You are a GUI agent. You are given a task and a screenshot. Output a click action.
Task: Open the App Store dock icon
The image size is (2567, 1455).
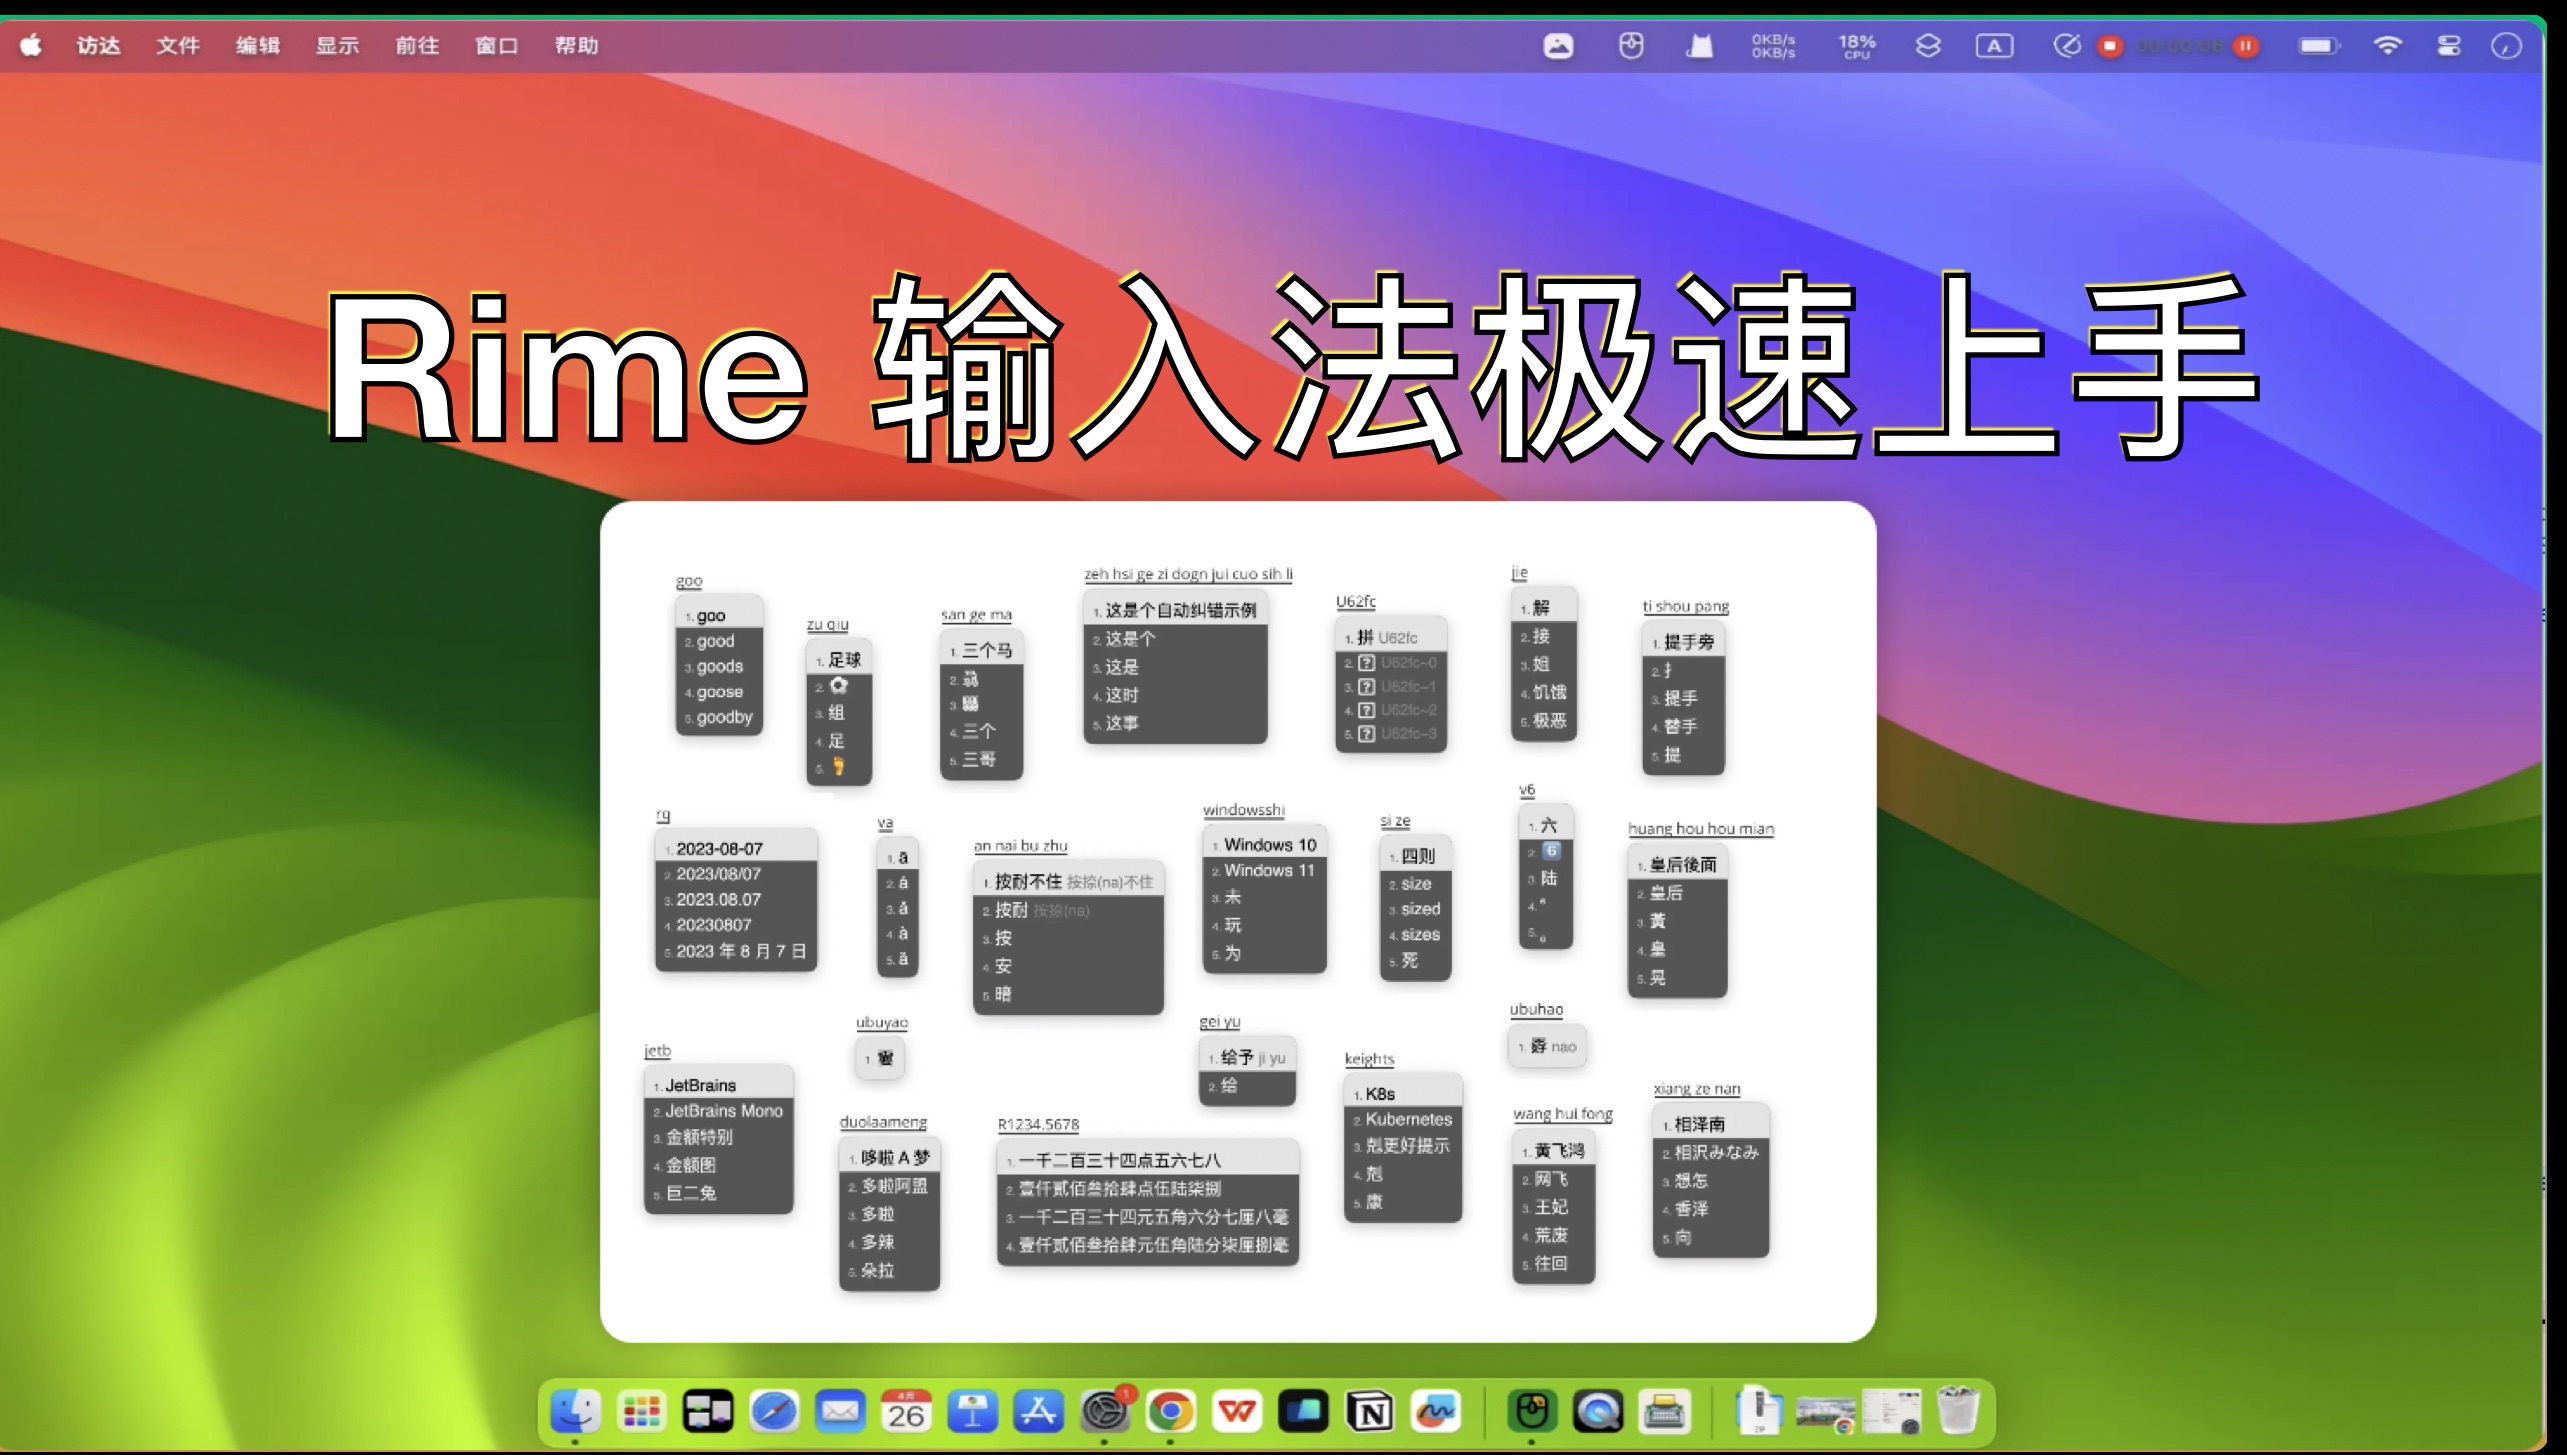1039,1412
